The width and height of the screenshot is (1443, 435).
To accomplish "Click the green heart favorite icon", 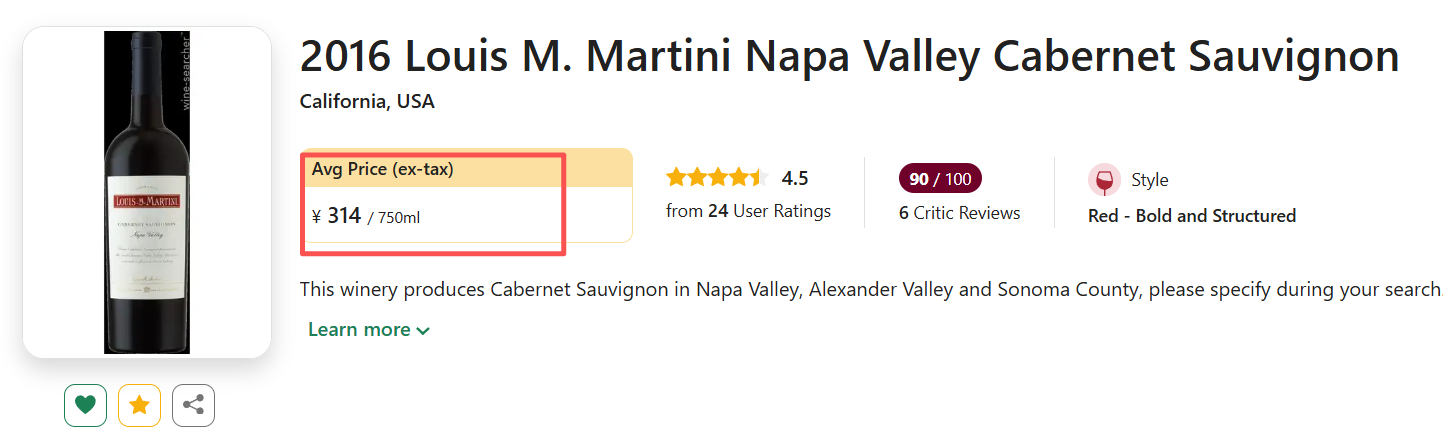I will [x=85, y=405].
